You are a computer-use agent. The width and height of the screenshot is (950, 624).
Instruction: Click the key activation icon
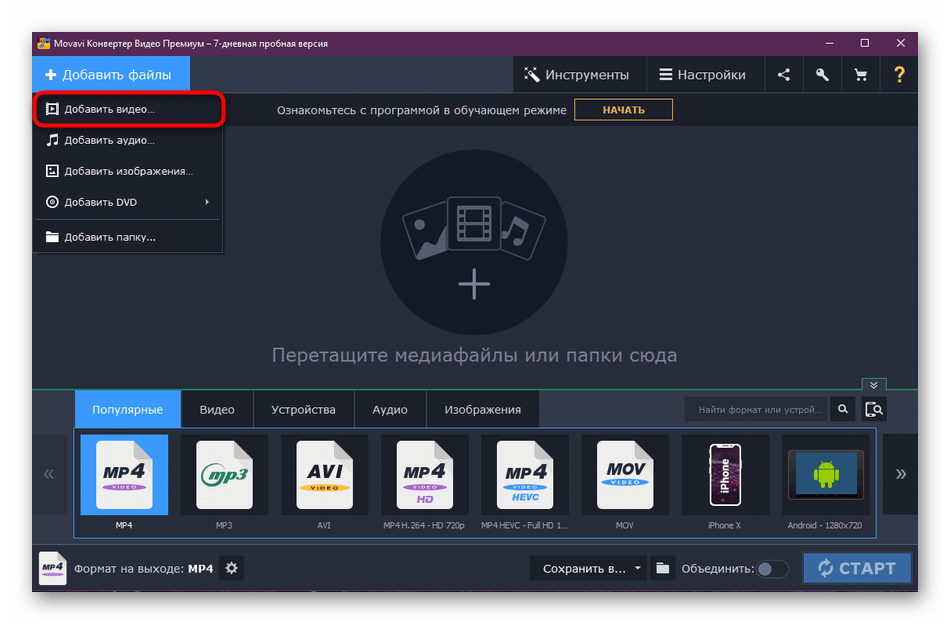tap(822, 75)
